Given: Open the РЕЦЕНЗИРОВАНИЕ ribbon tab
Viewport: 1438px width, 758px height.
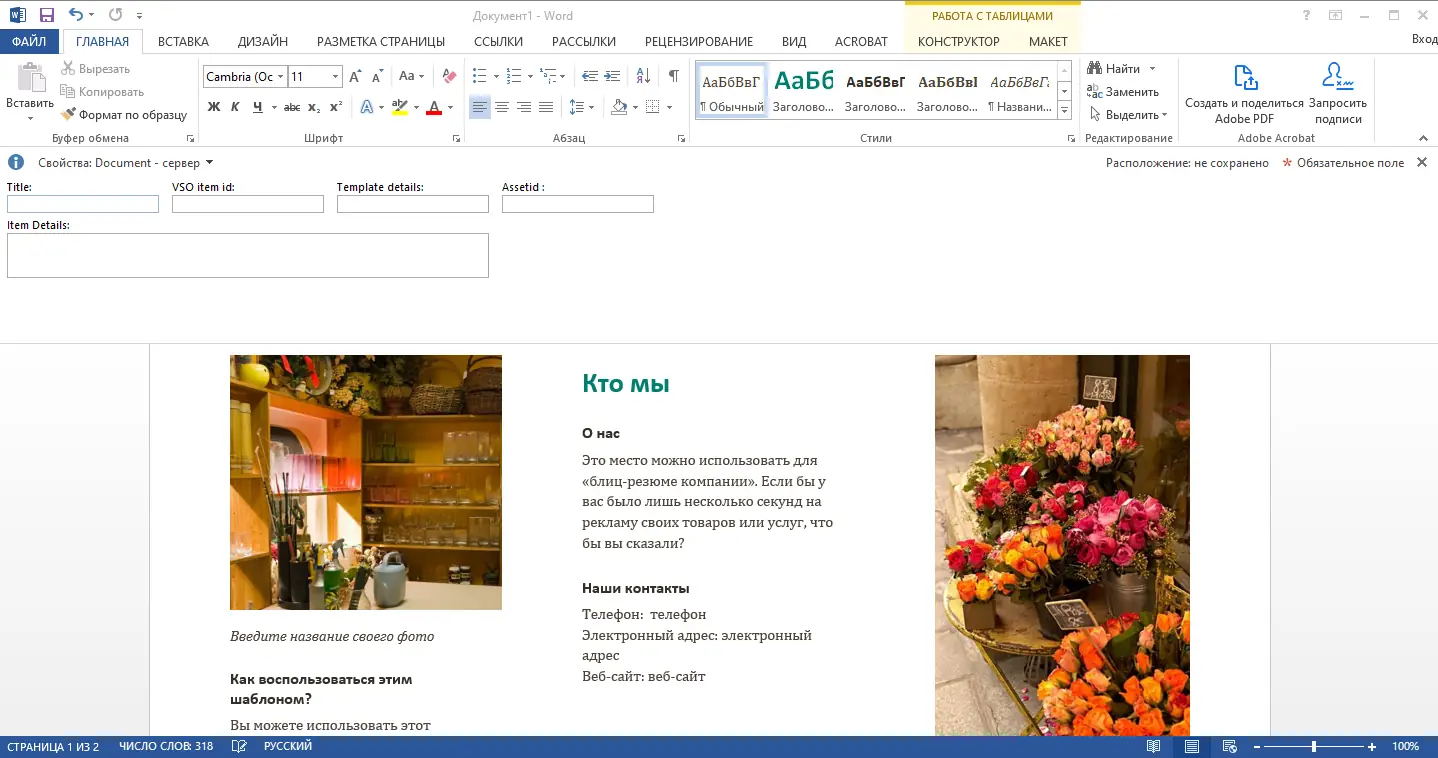Looking at the screenshot, I should pyautogui.click(x=698, y=41).
